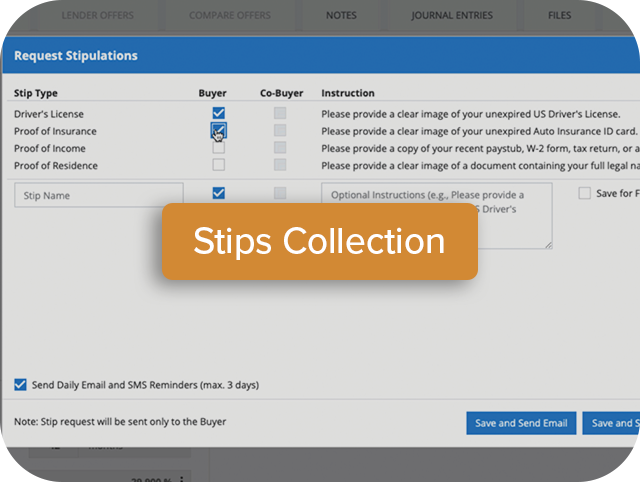Click into the Stip Name field
This screenshot has height=482, width=640.
point(98,195)
